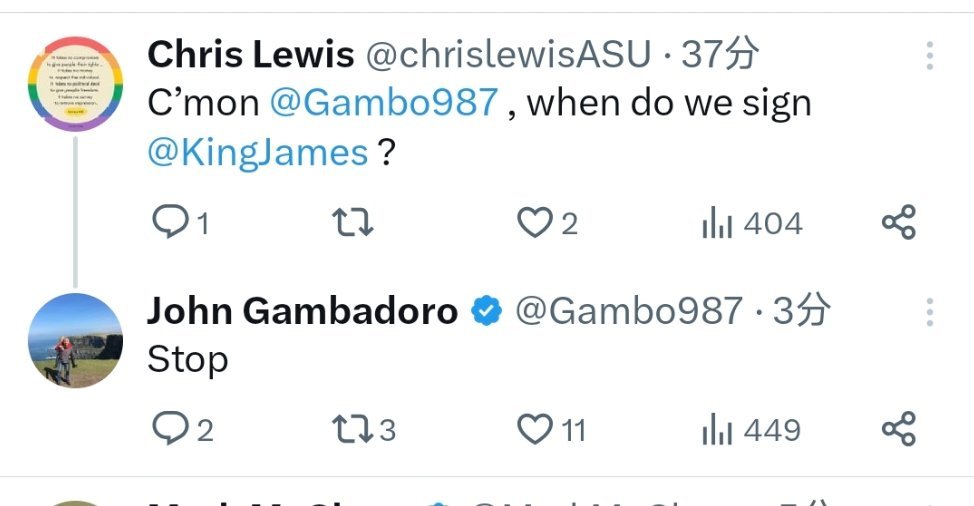Share John Gambadoro's tweet

899,428
